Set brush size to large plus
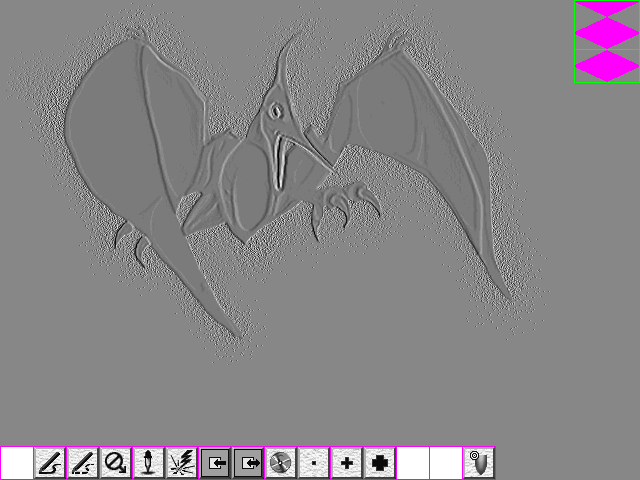640x480 pixels. (x=380, y=463)
